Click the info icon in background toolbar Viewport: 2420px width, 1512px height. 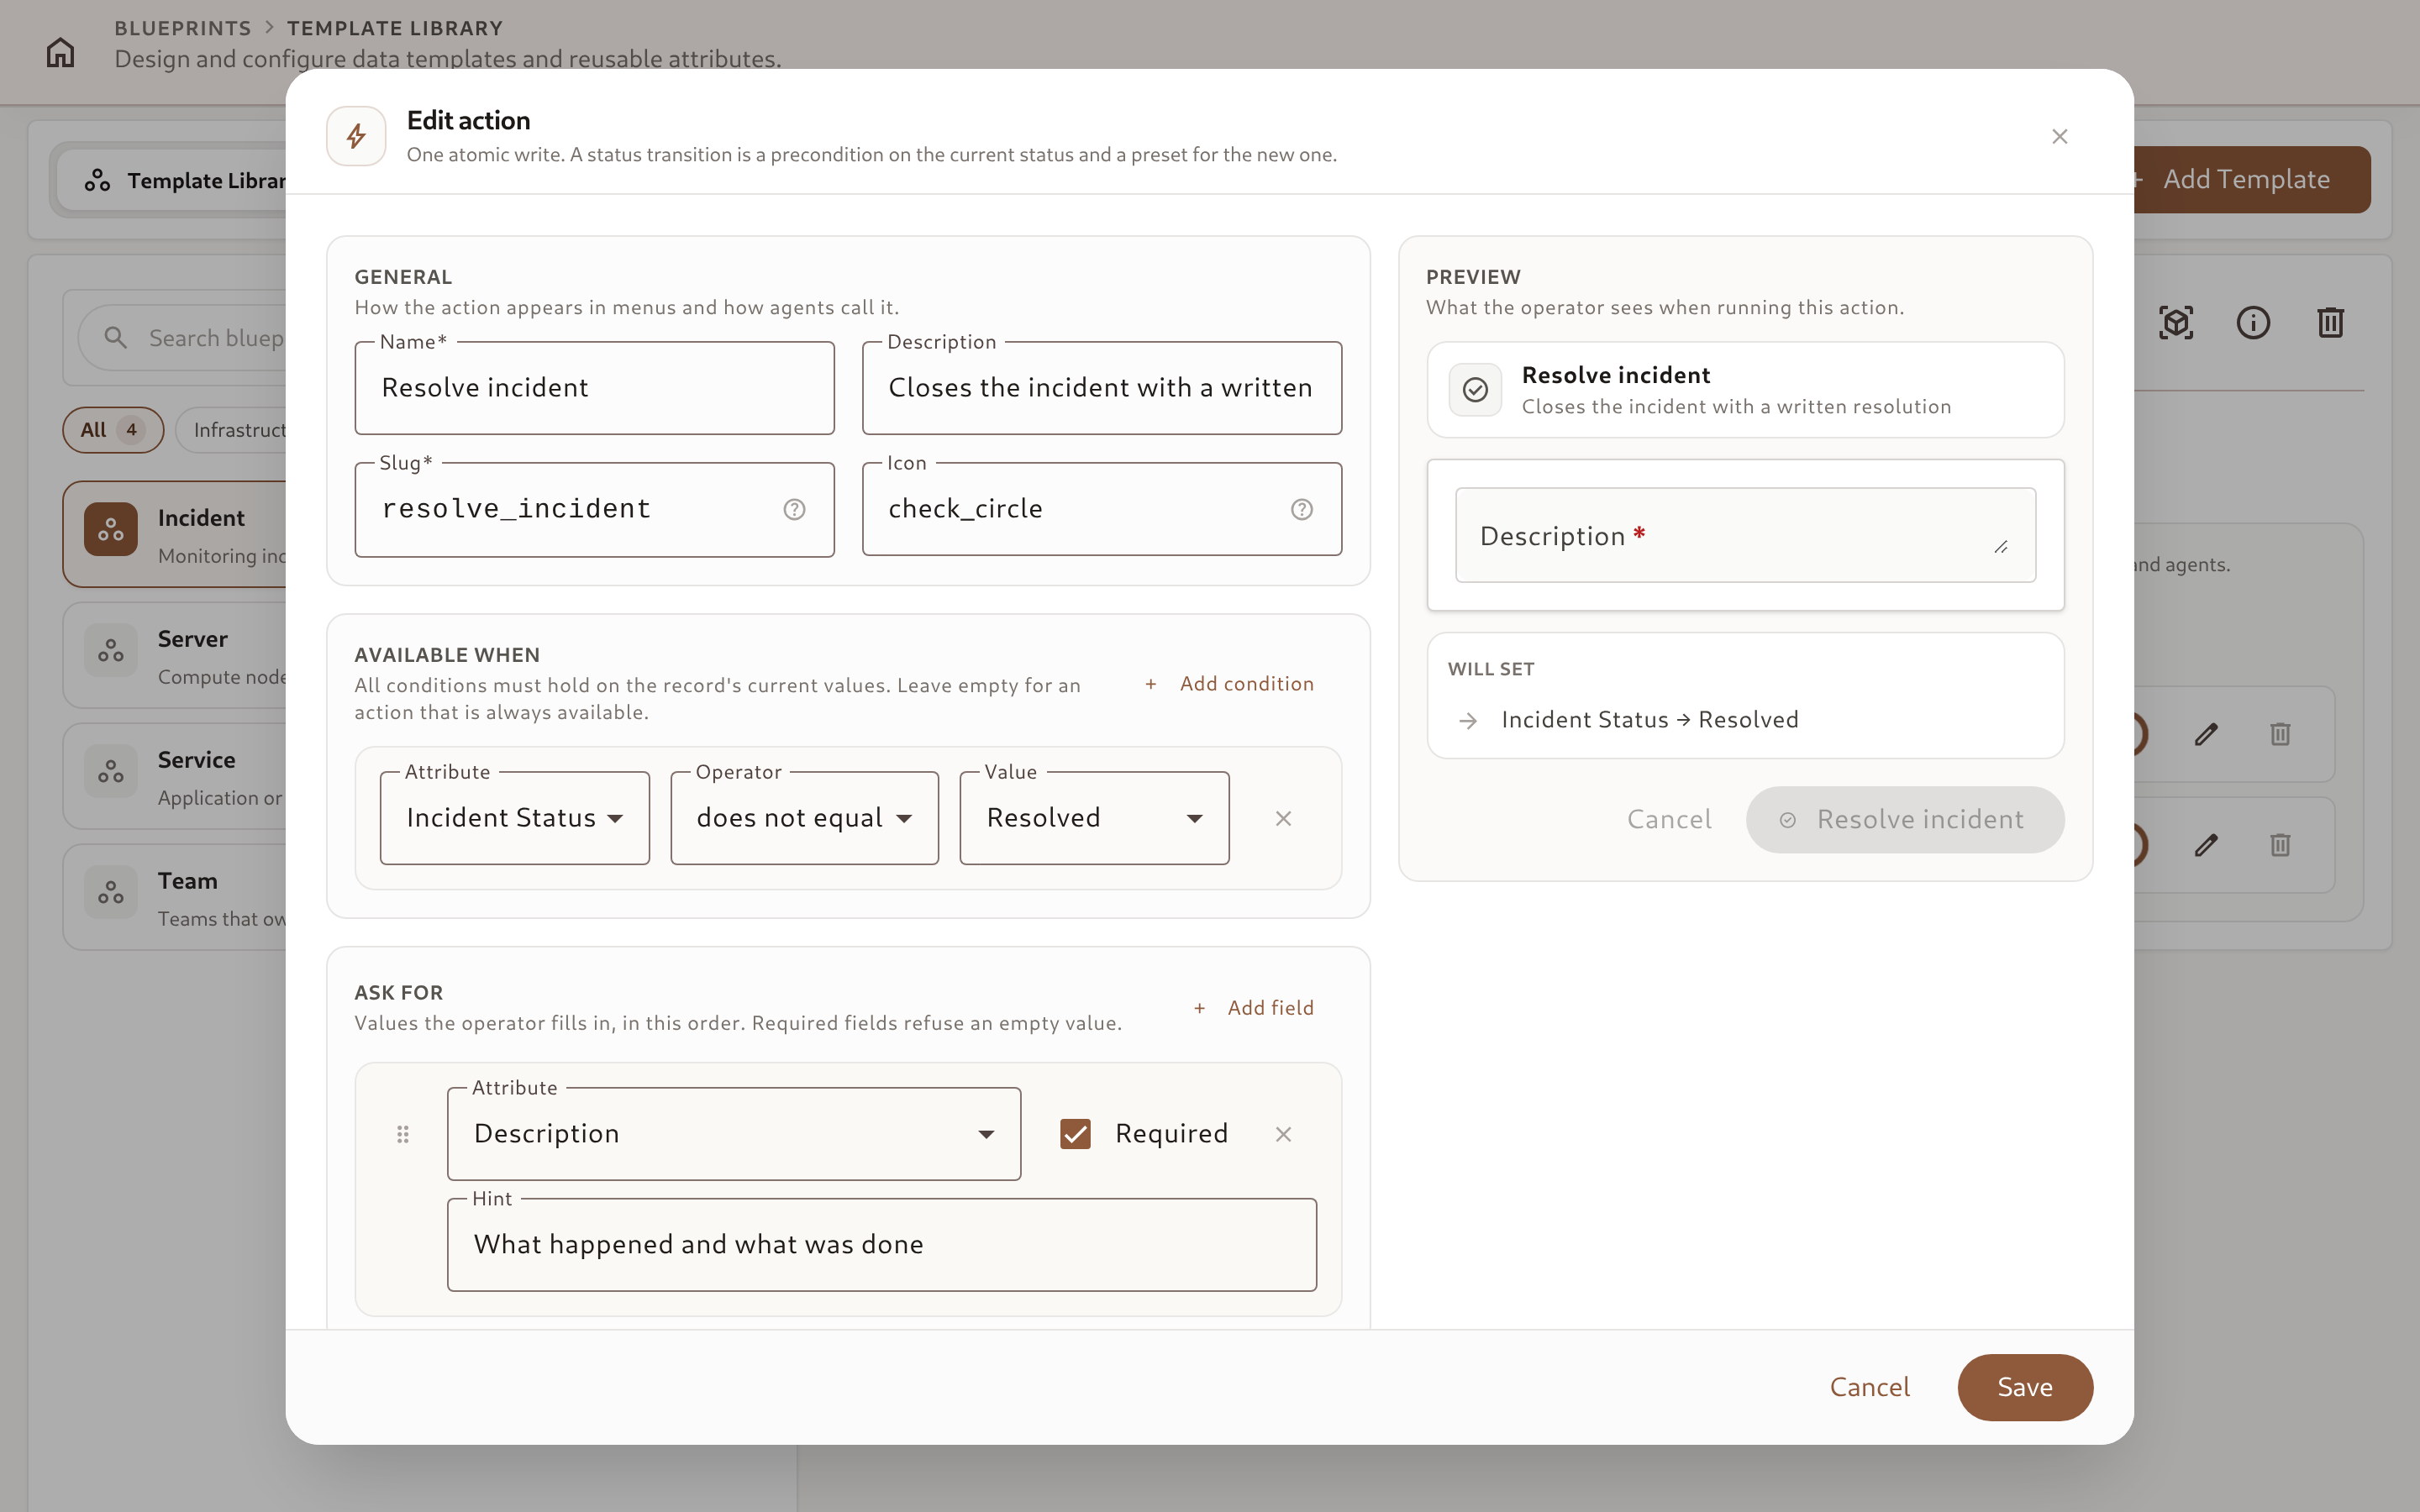point(2253,323)
